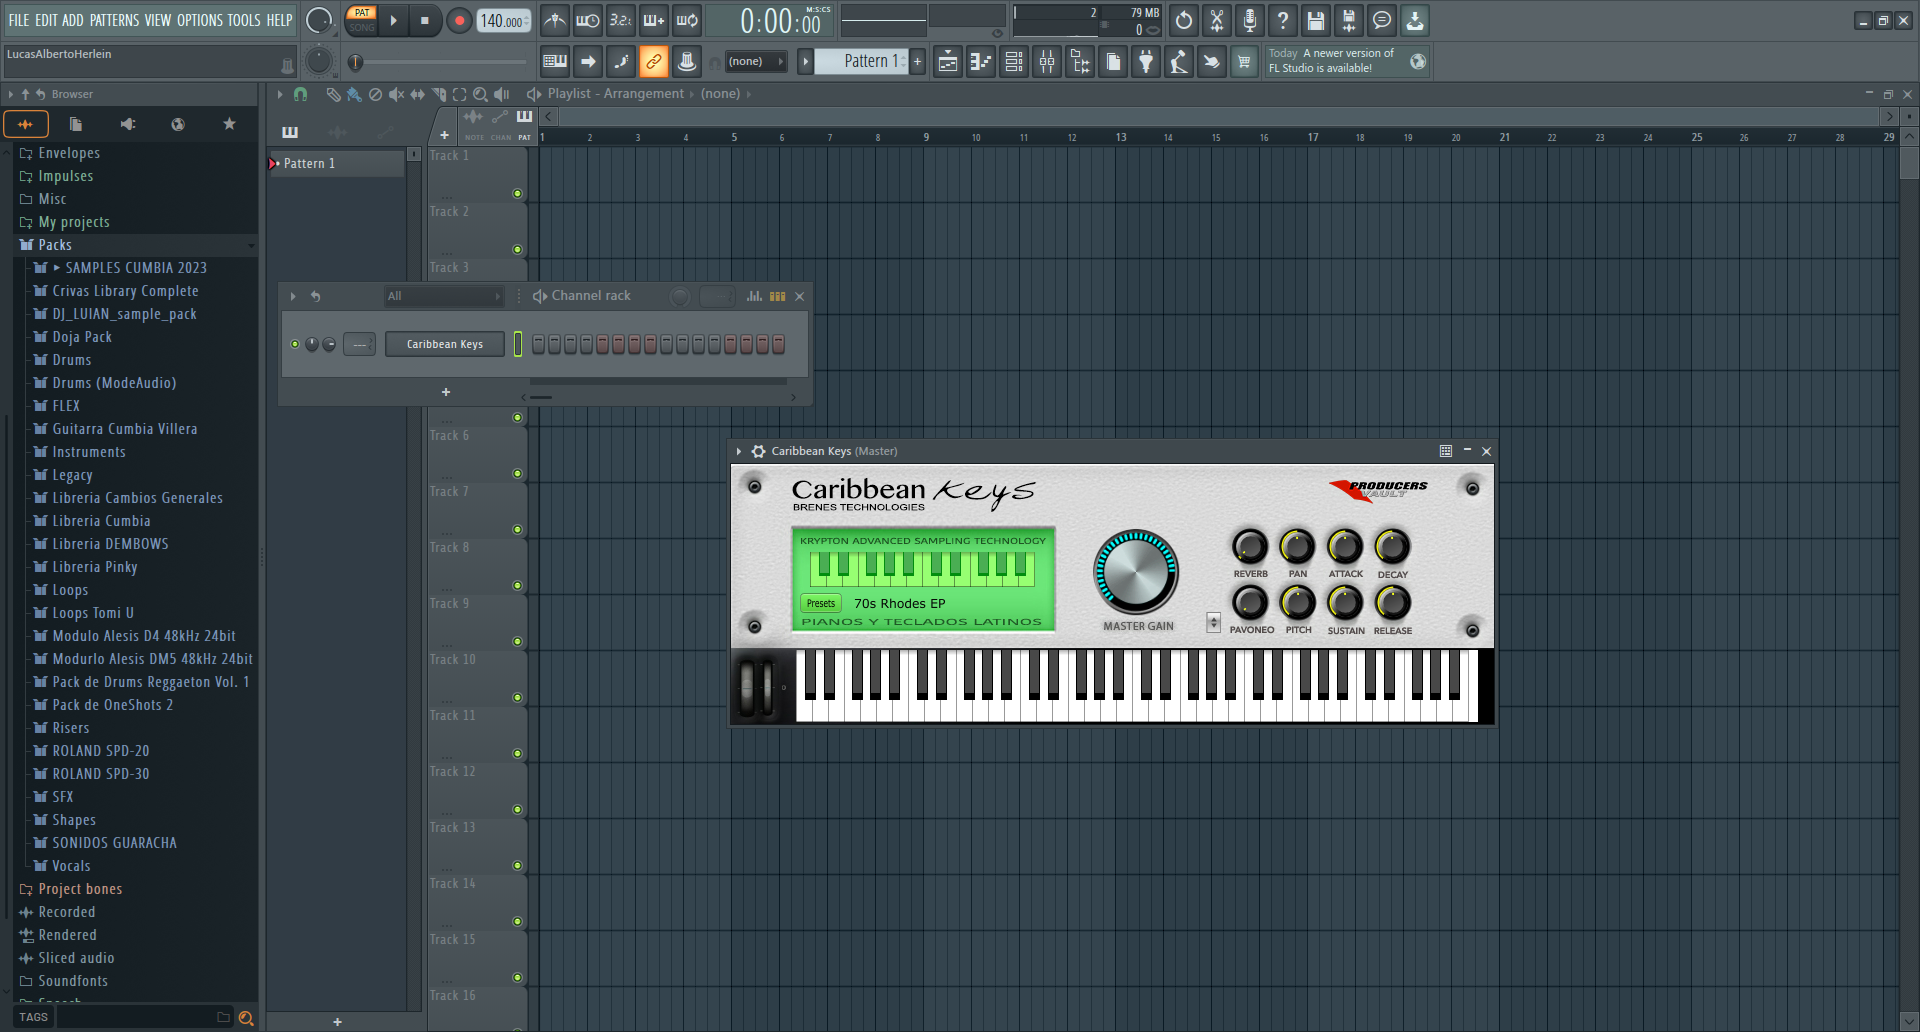Add a new pattern with plus button
The width and height of the screenshot is (1920, 1032).
coord(917,62)
